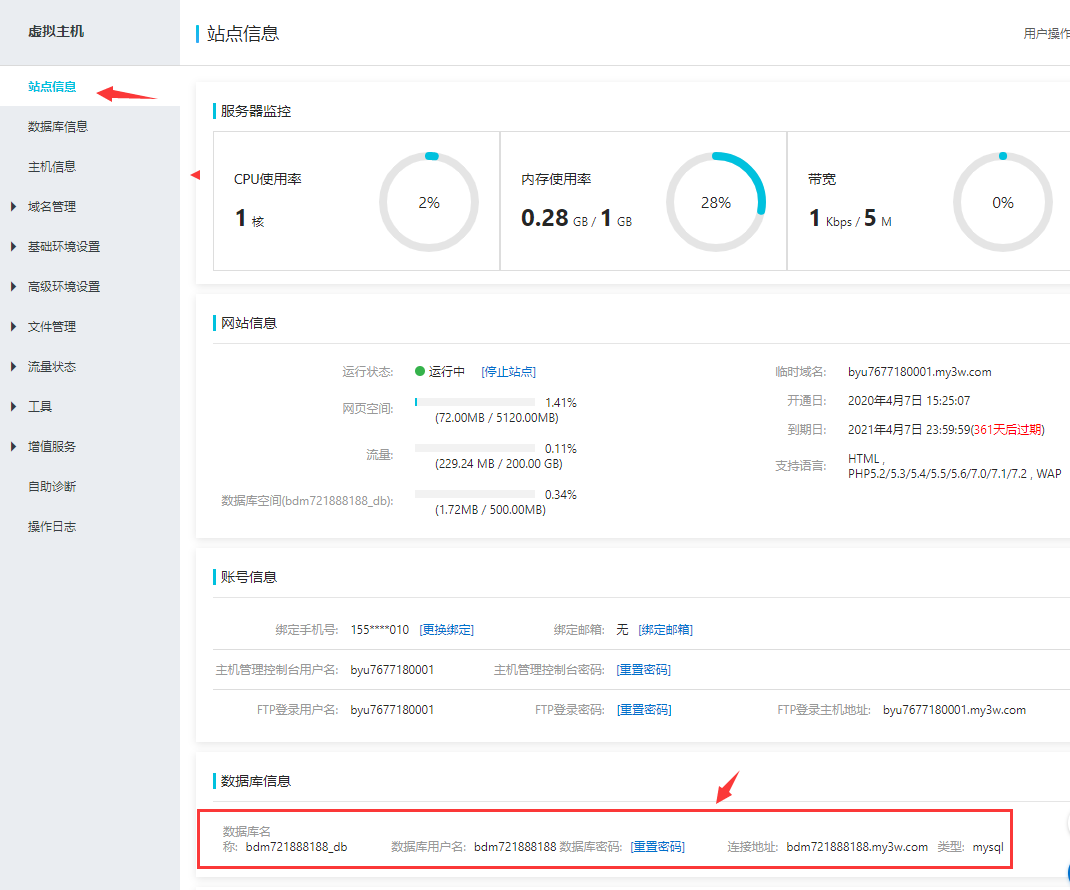Open 自助诊断 from the sidebar
The width and height of the screenshot is (1070, 890).
(51, 487)
